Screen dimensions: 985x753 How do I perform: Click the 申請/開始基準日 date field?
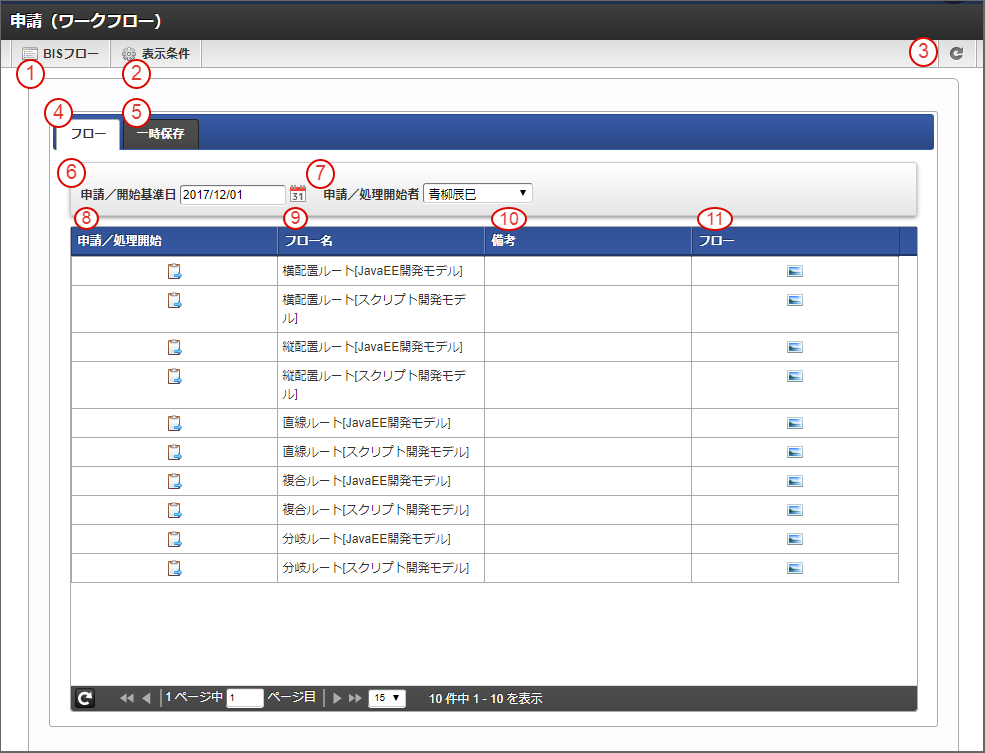point(233,195)
